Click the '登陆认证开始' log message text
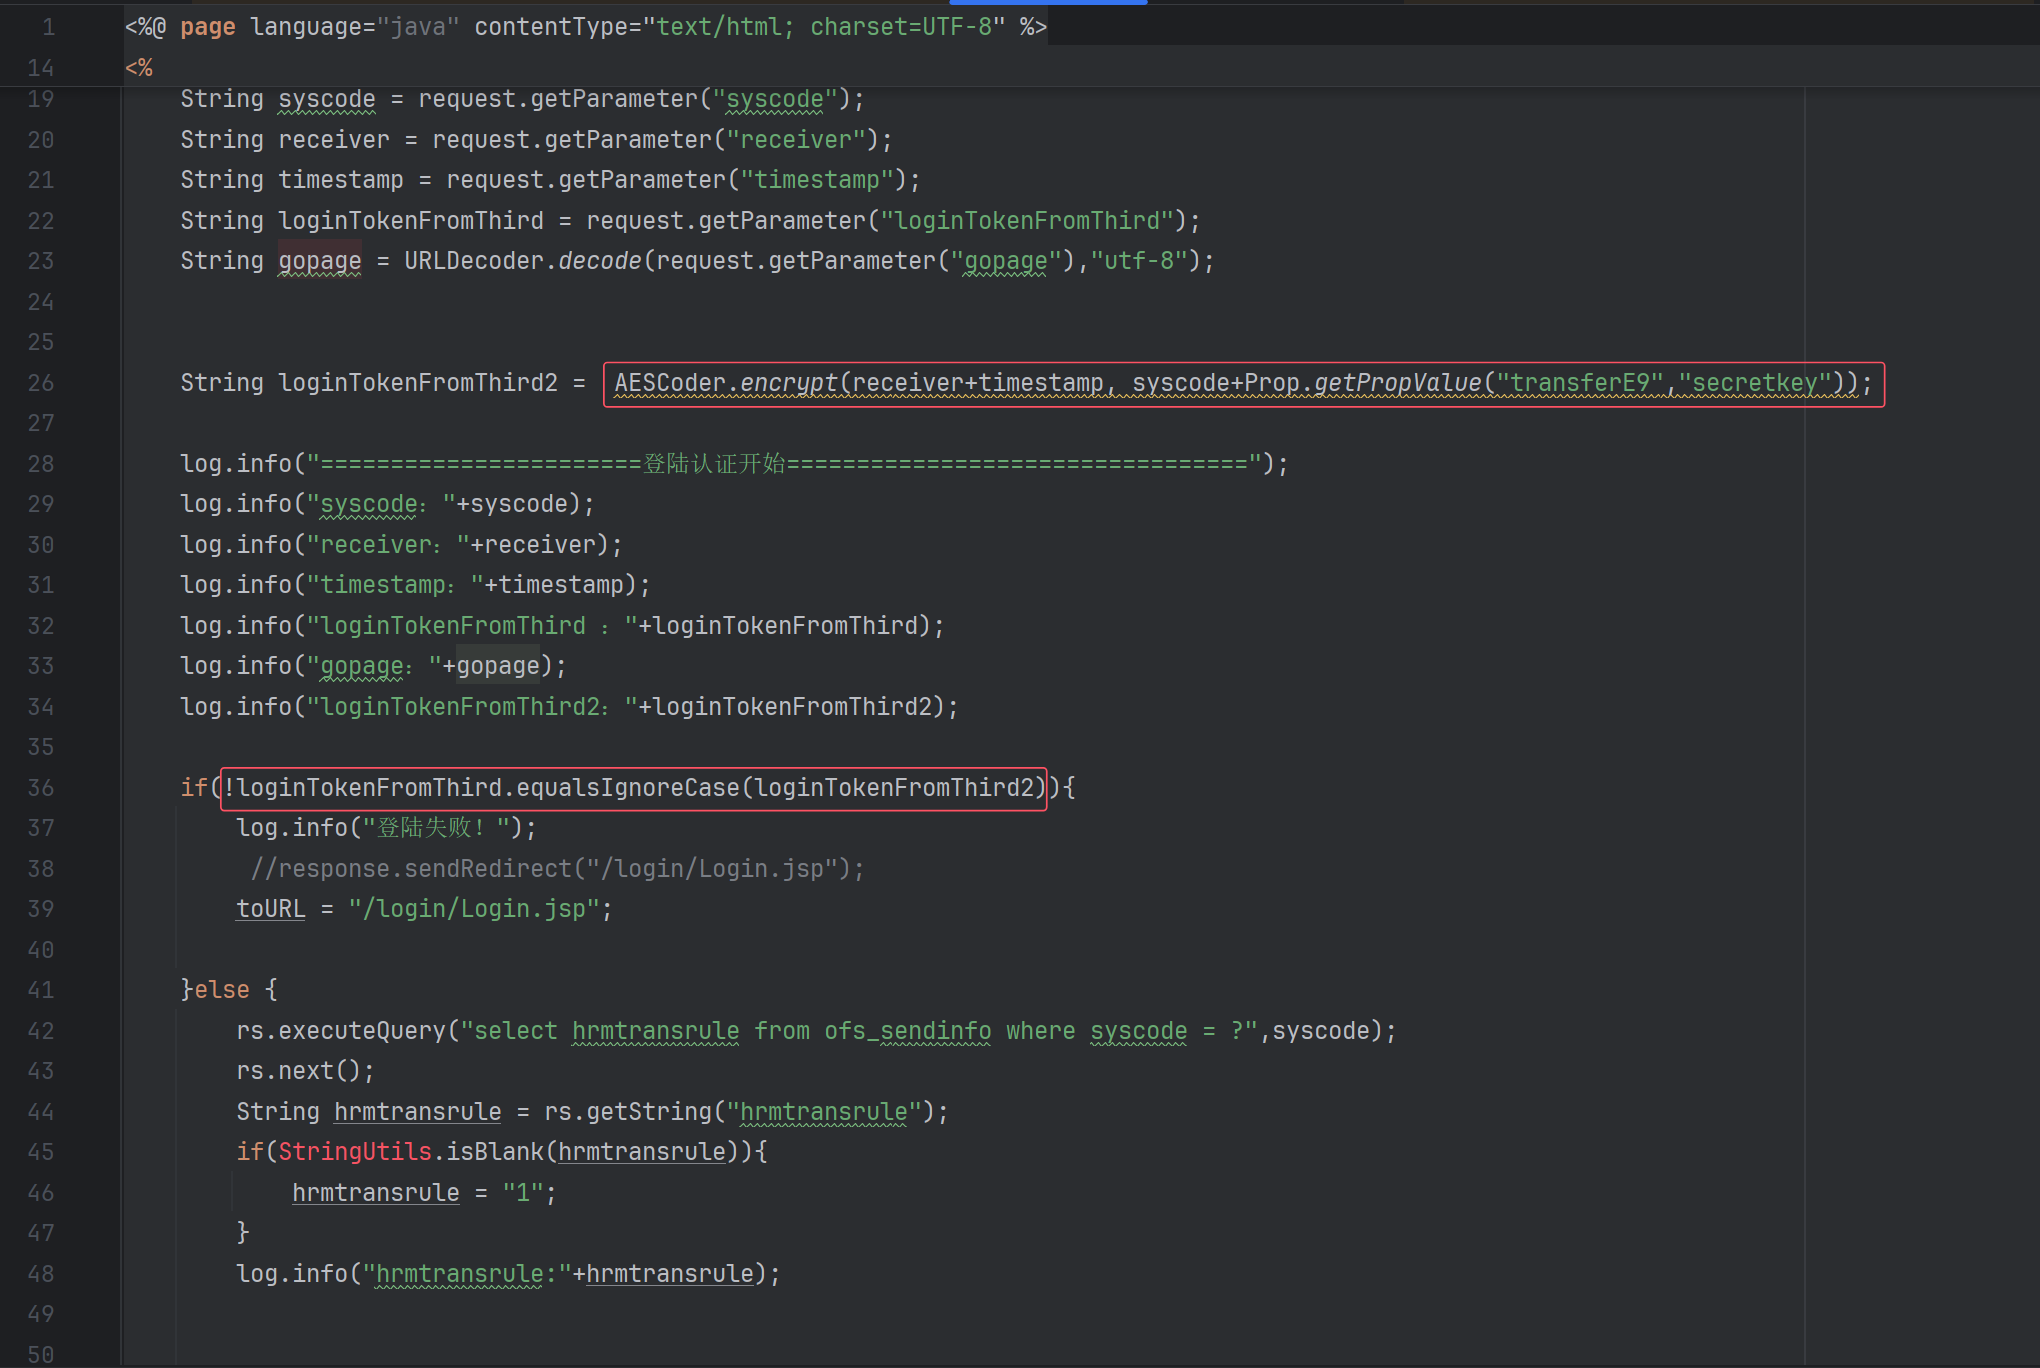The width and height of the screenshot is (2040, 1368). click(x=714, y=464)
